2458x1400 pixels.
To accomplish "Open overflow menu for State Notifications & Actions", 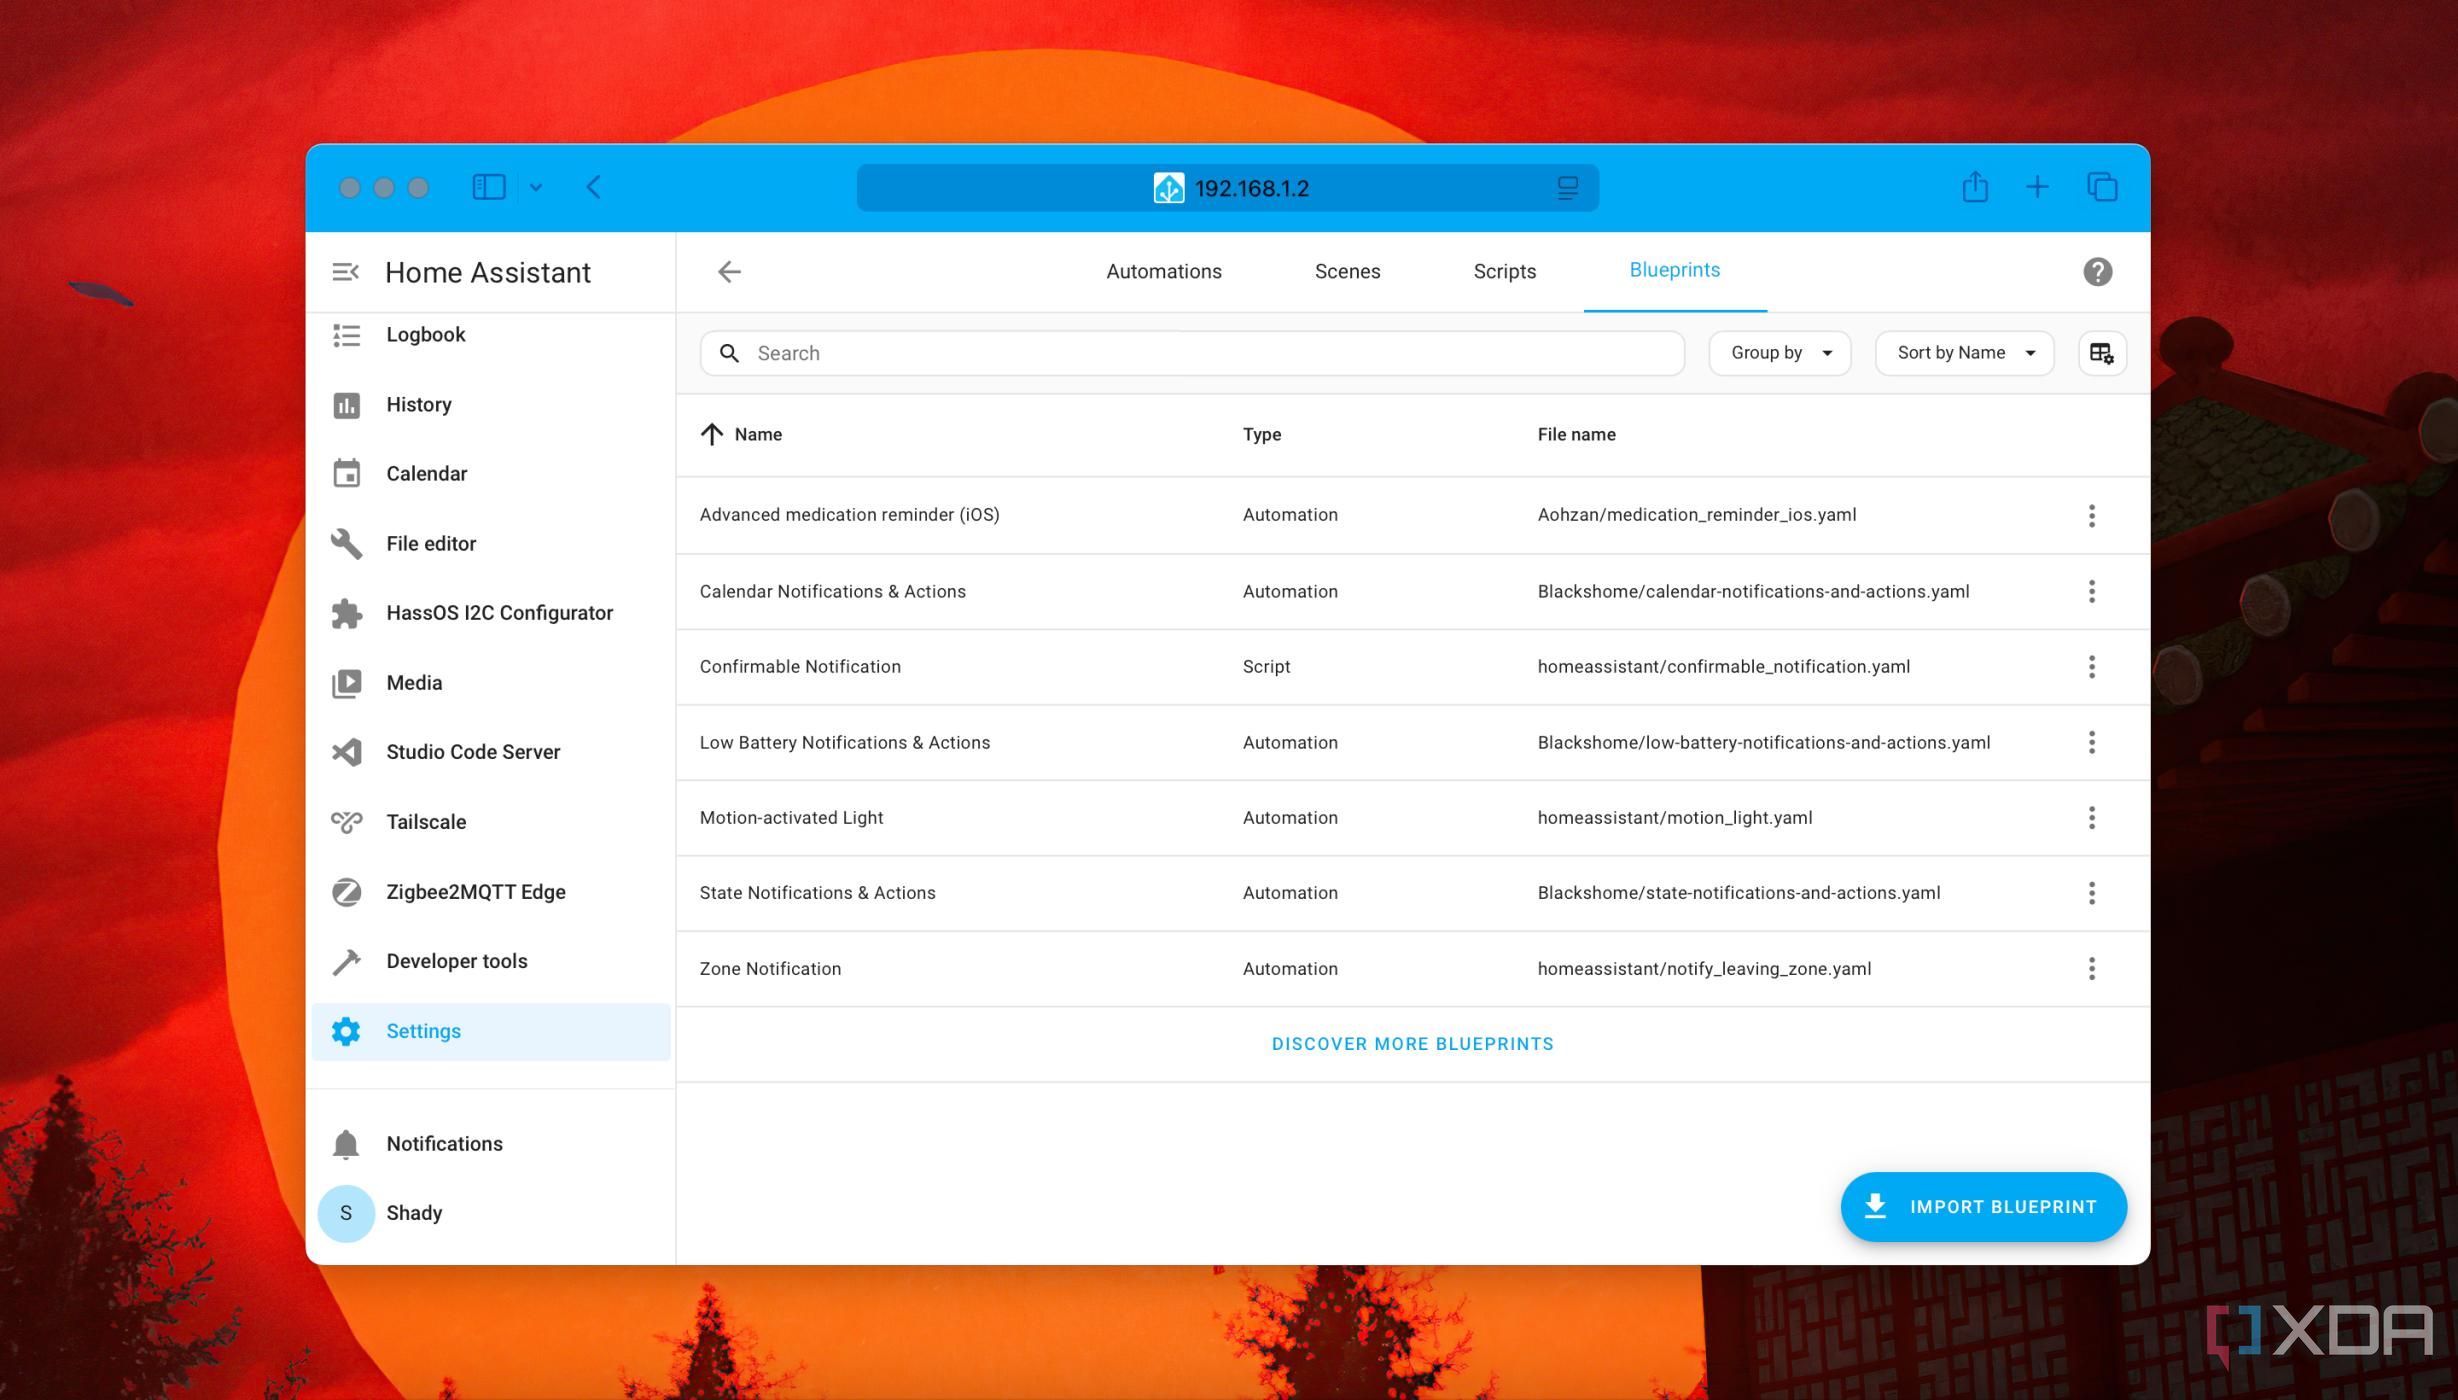I will tap(2091, 893).
